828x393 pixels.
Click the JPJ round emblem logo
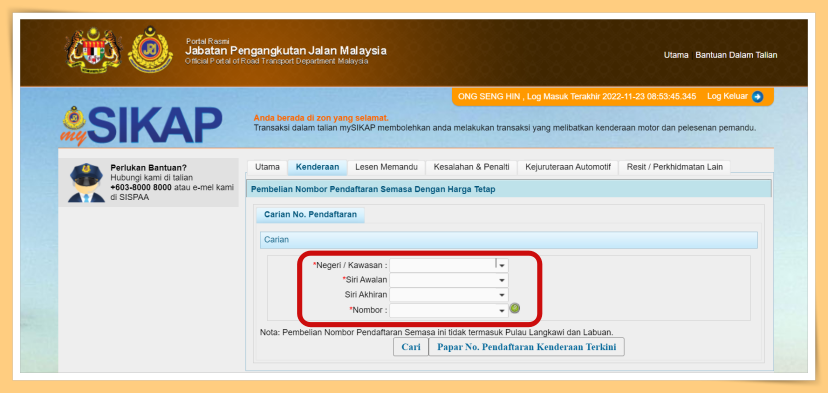point(150,49)
